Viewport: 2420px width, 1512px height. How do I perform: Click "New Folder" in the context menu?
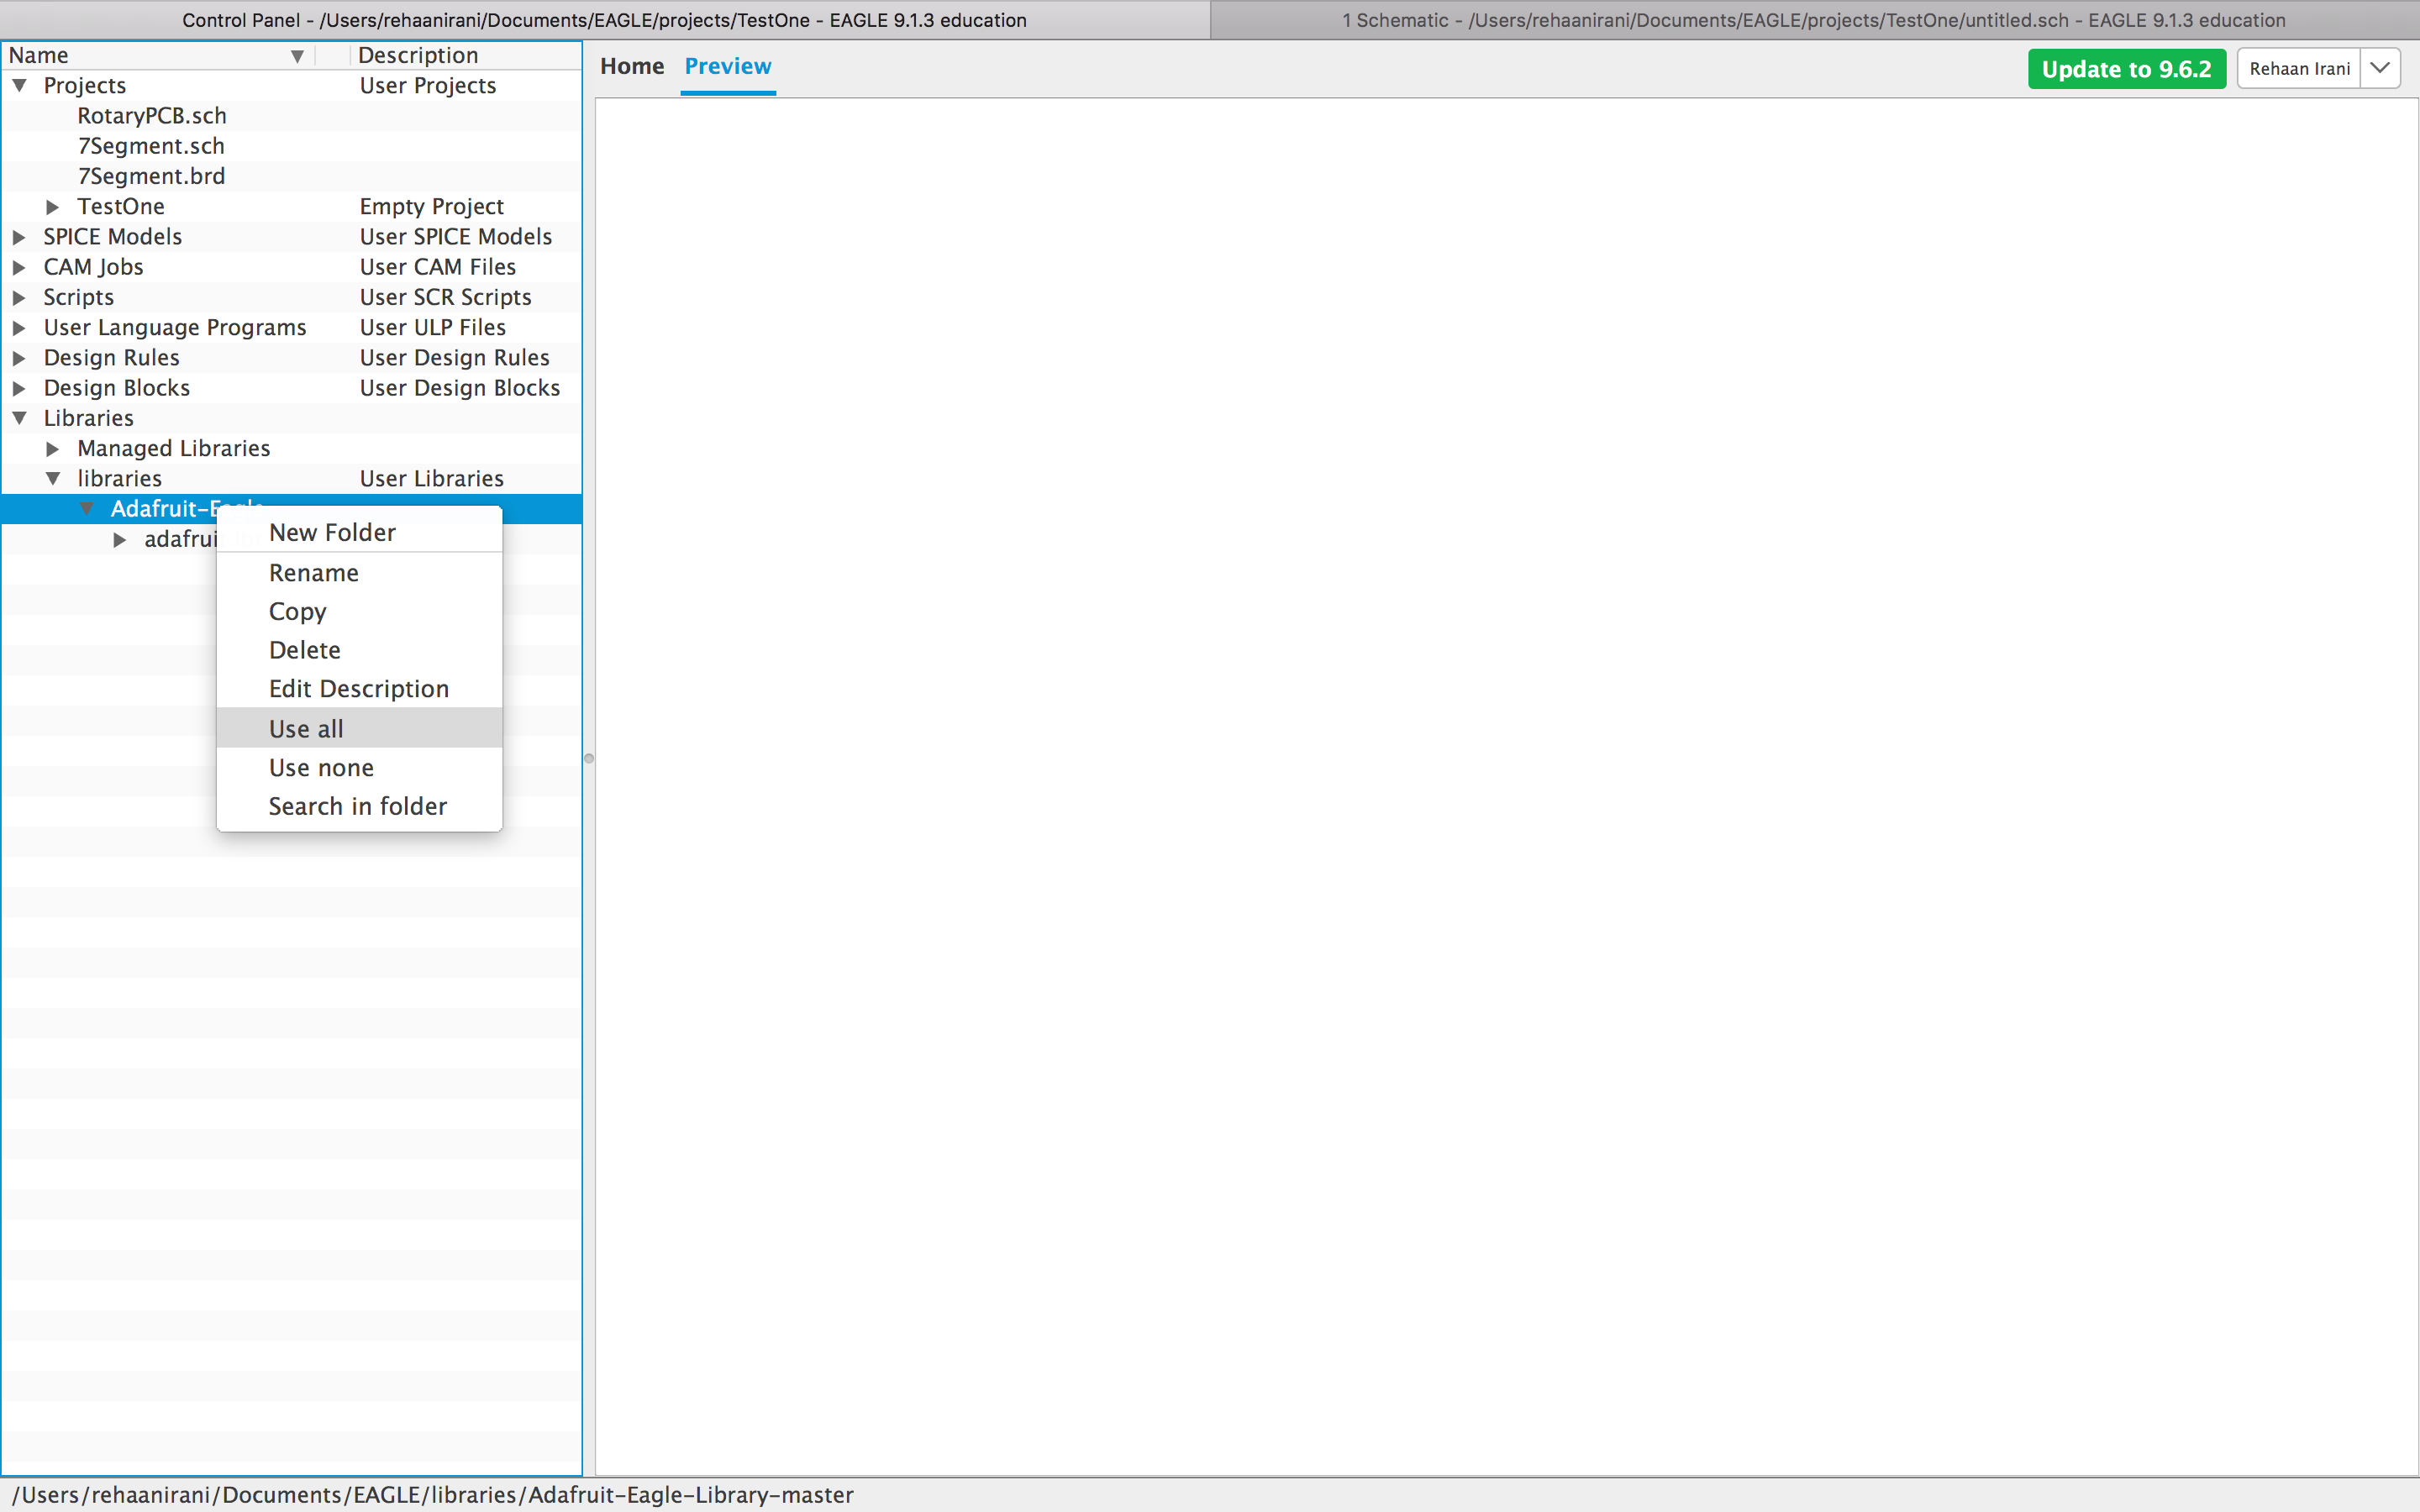(x=331, y=532)
